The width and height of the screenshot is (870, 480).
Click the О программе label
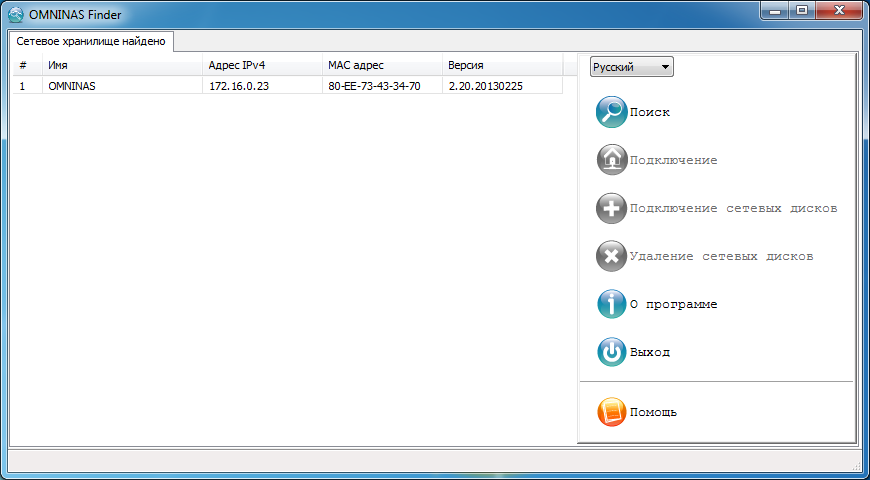674,305
